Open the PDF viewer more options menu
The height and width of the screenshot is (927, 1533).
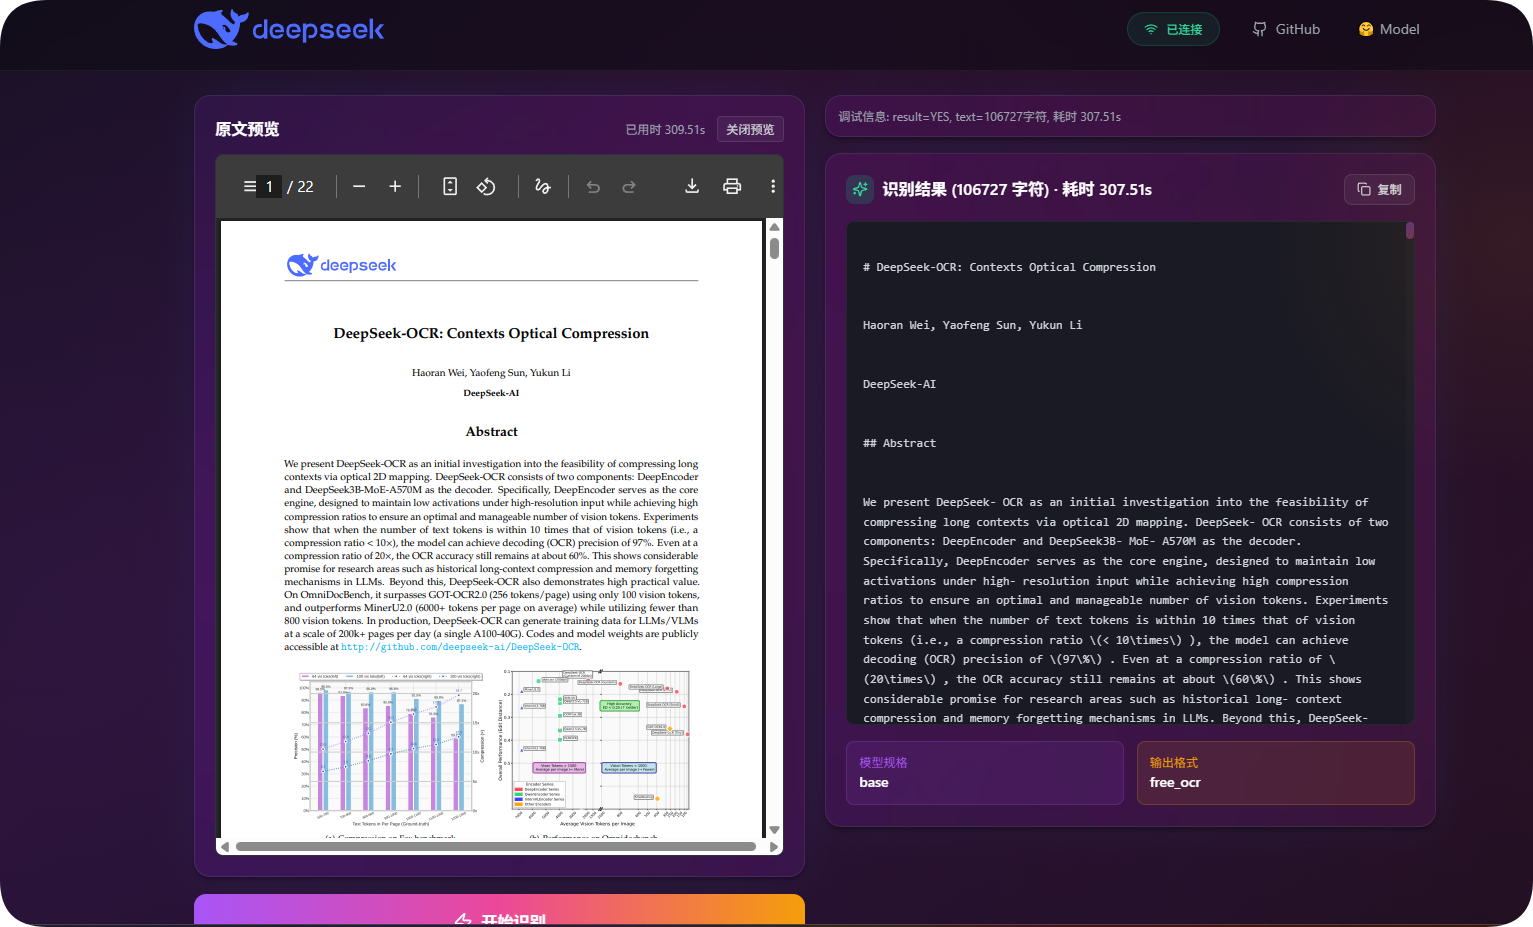[x=773, y=186]
